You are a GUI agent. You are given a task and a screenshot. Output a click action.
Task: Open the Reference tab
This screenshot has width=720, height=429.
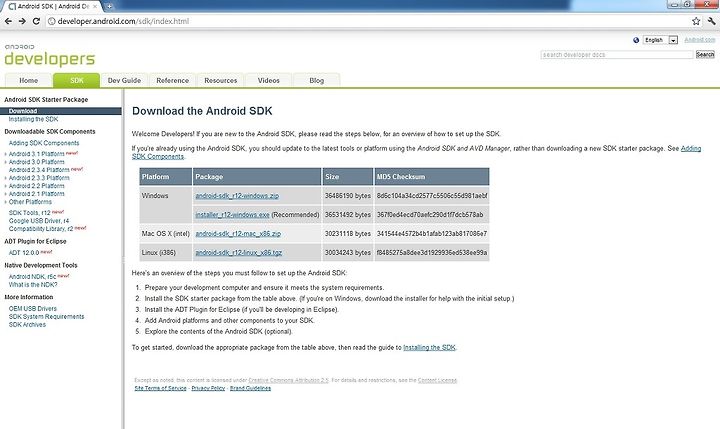click(173, 80)
